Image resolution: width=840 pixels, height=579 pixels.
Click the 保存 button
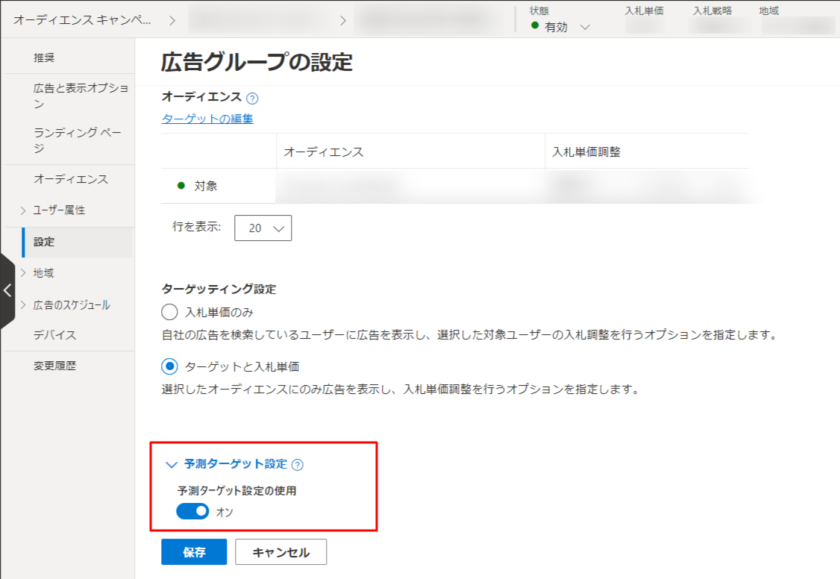(194, 552)
